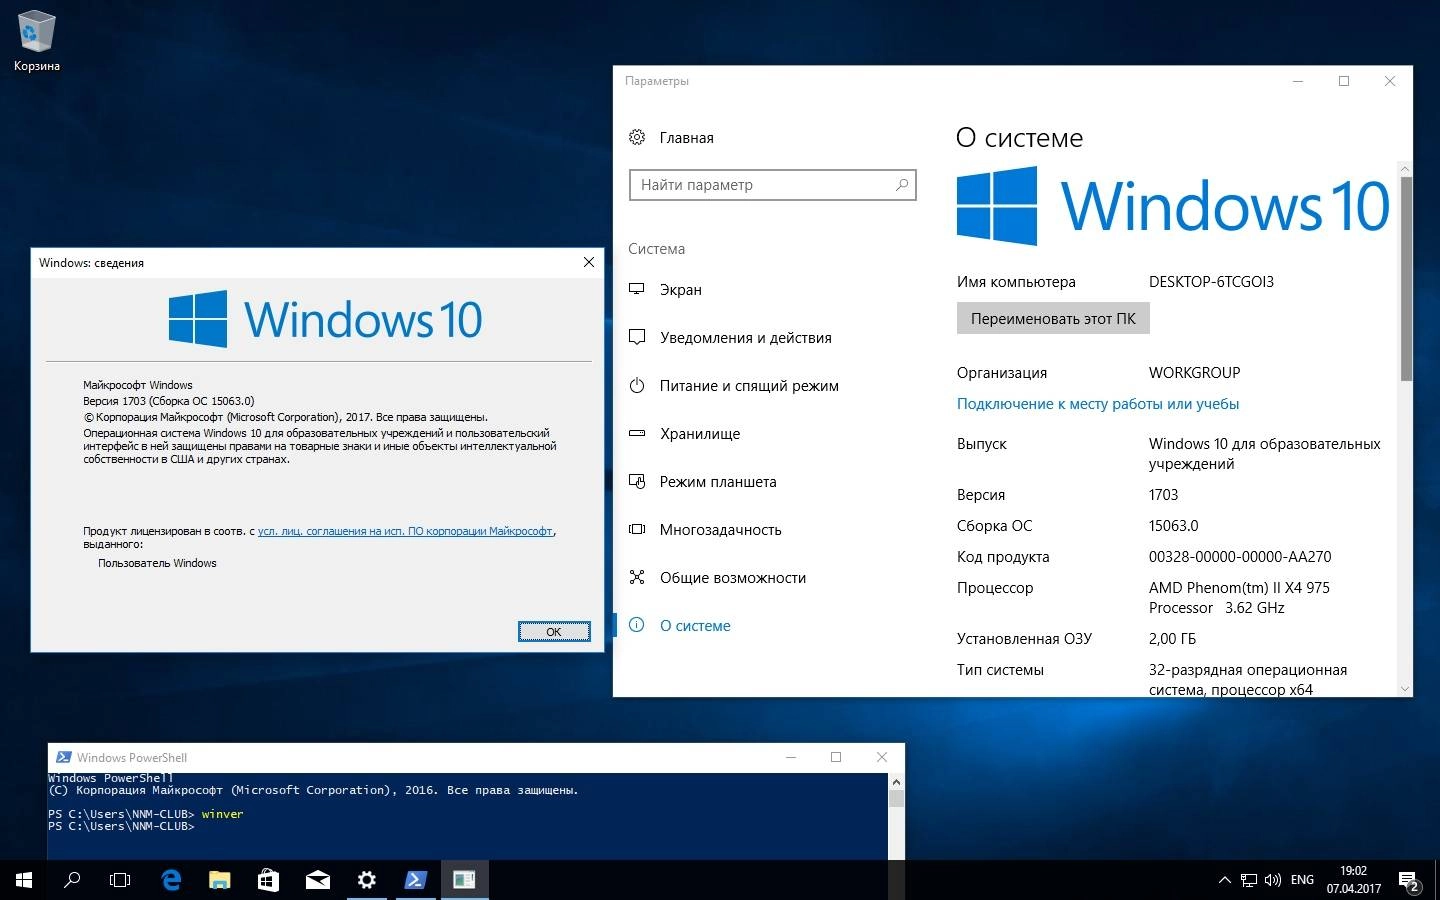Click OS build value 15063.0 in Settings

click(x=1173, y=526)
